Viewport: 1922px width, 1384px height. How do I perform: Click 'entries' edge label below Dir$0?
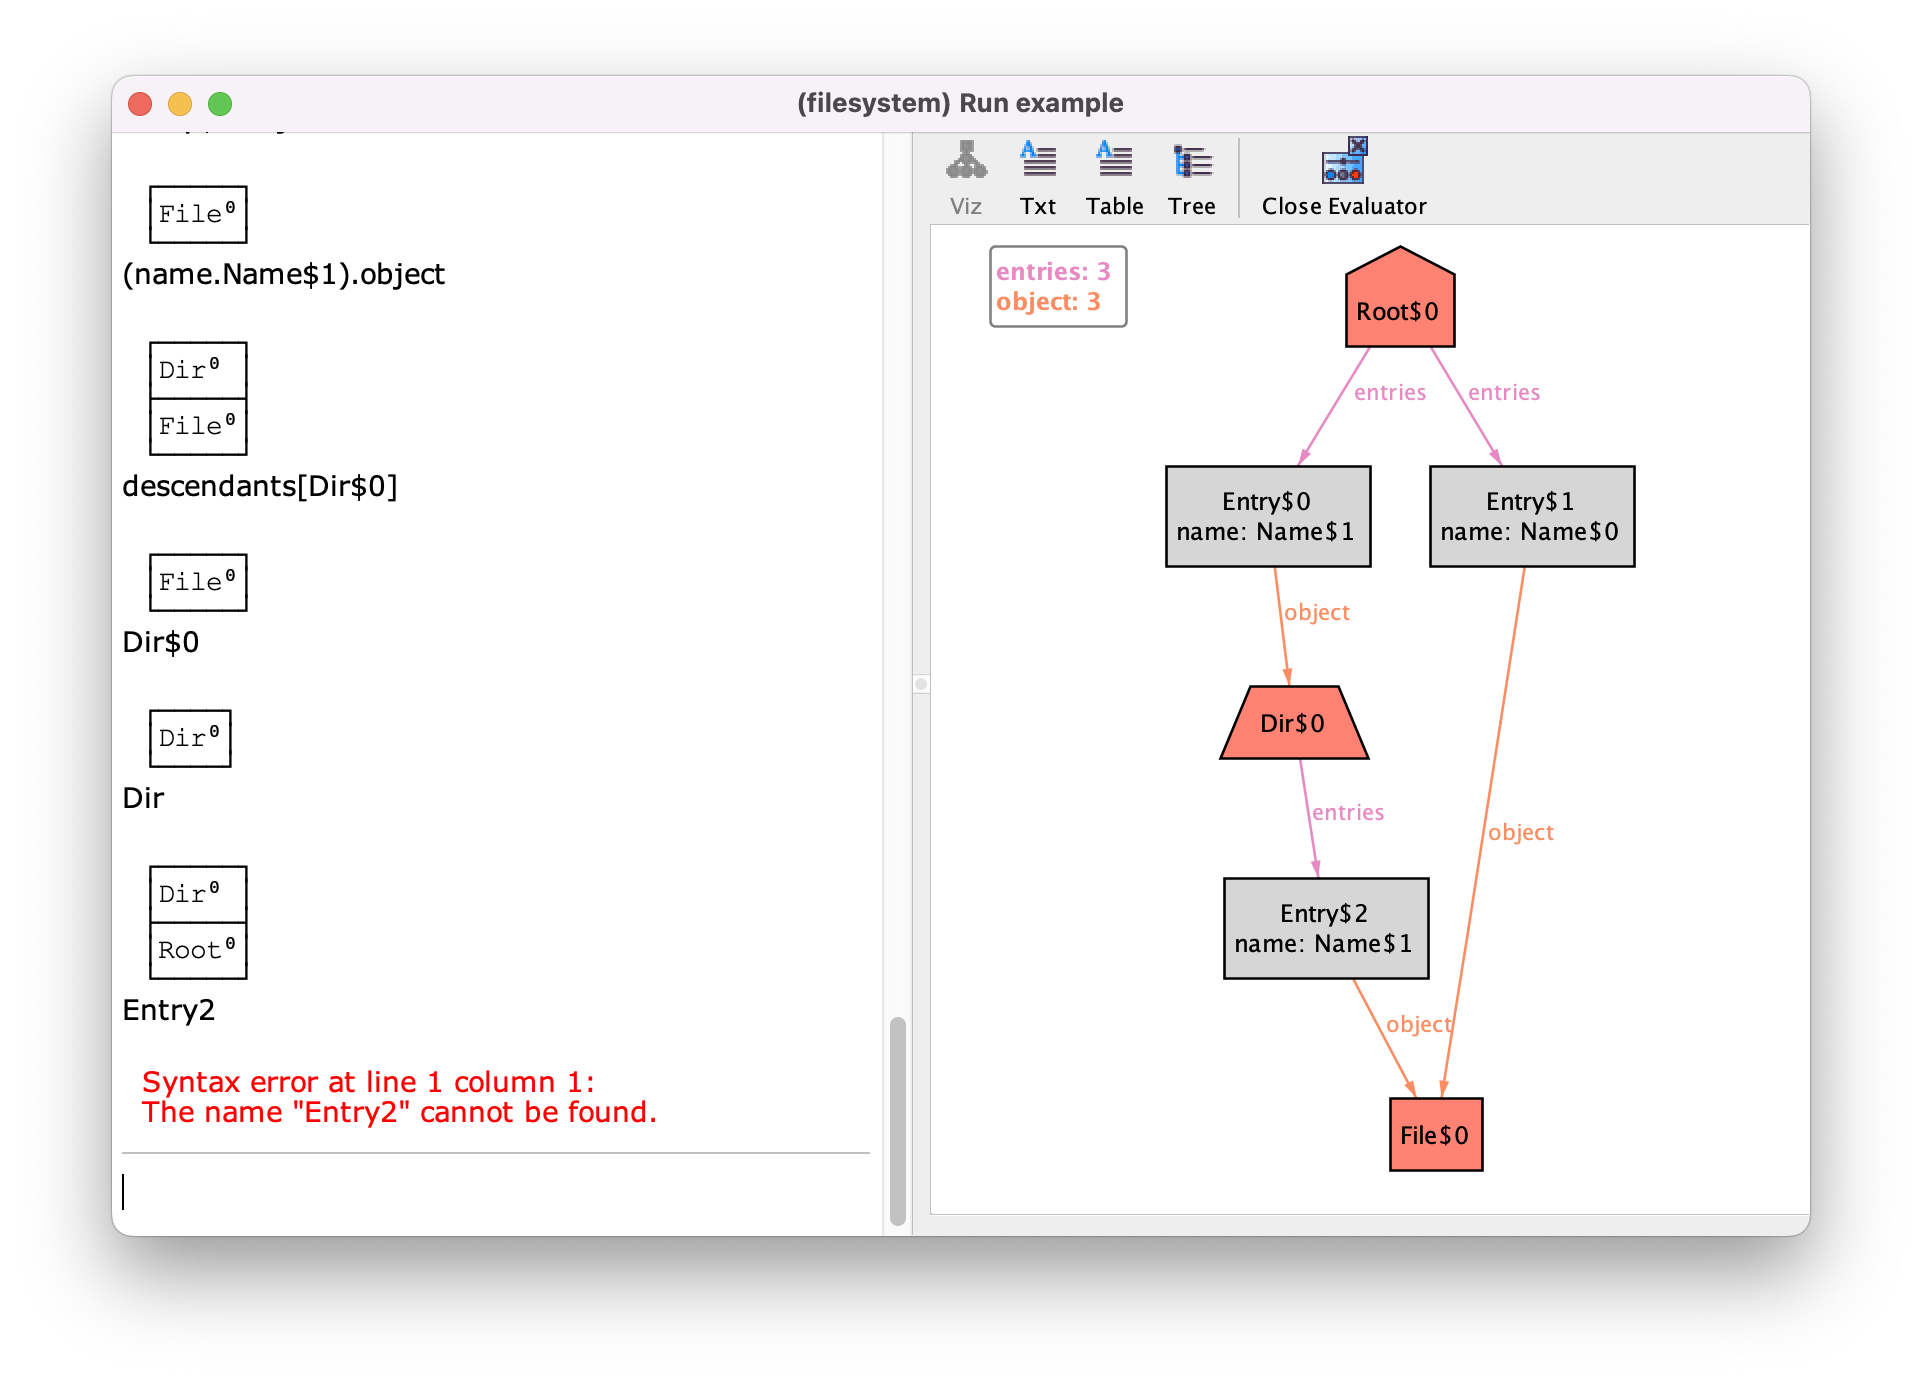point(1348,812)
